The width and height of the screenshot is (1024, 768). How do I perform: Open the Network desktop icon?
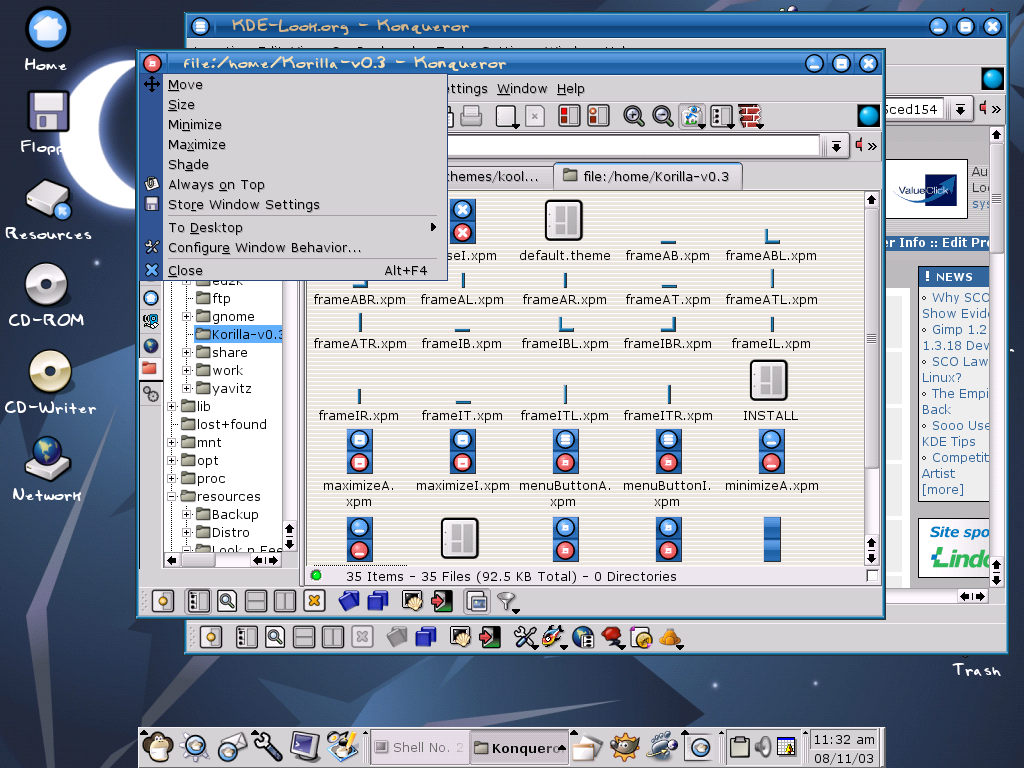(x=48, y=459)
